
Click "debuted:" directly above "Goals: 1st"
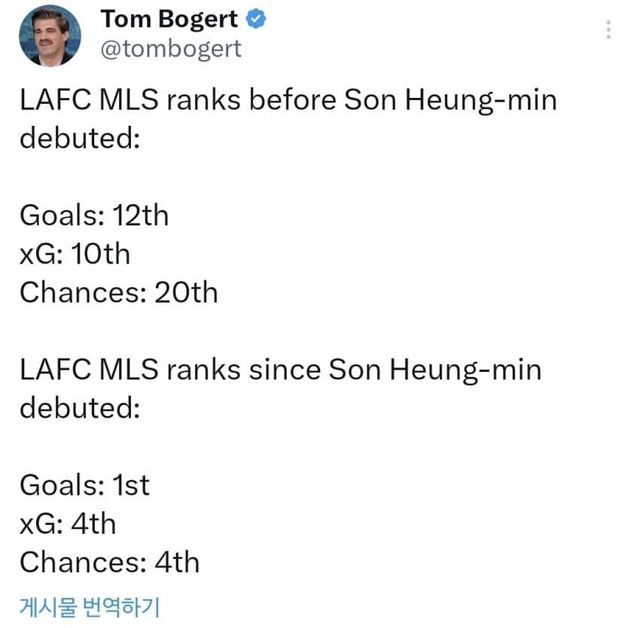coord(80,408)
